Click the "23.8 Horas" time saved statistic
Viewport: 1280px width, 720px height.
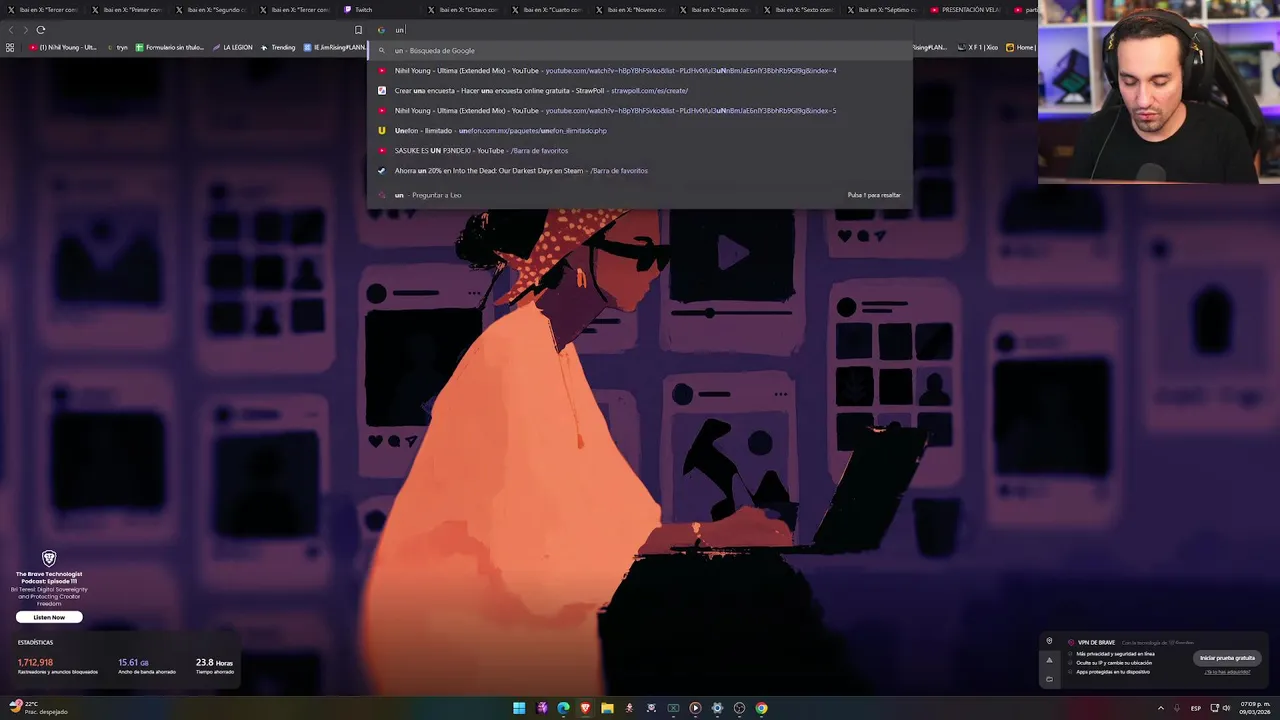(x=214, y=662)
